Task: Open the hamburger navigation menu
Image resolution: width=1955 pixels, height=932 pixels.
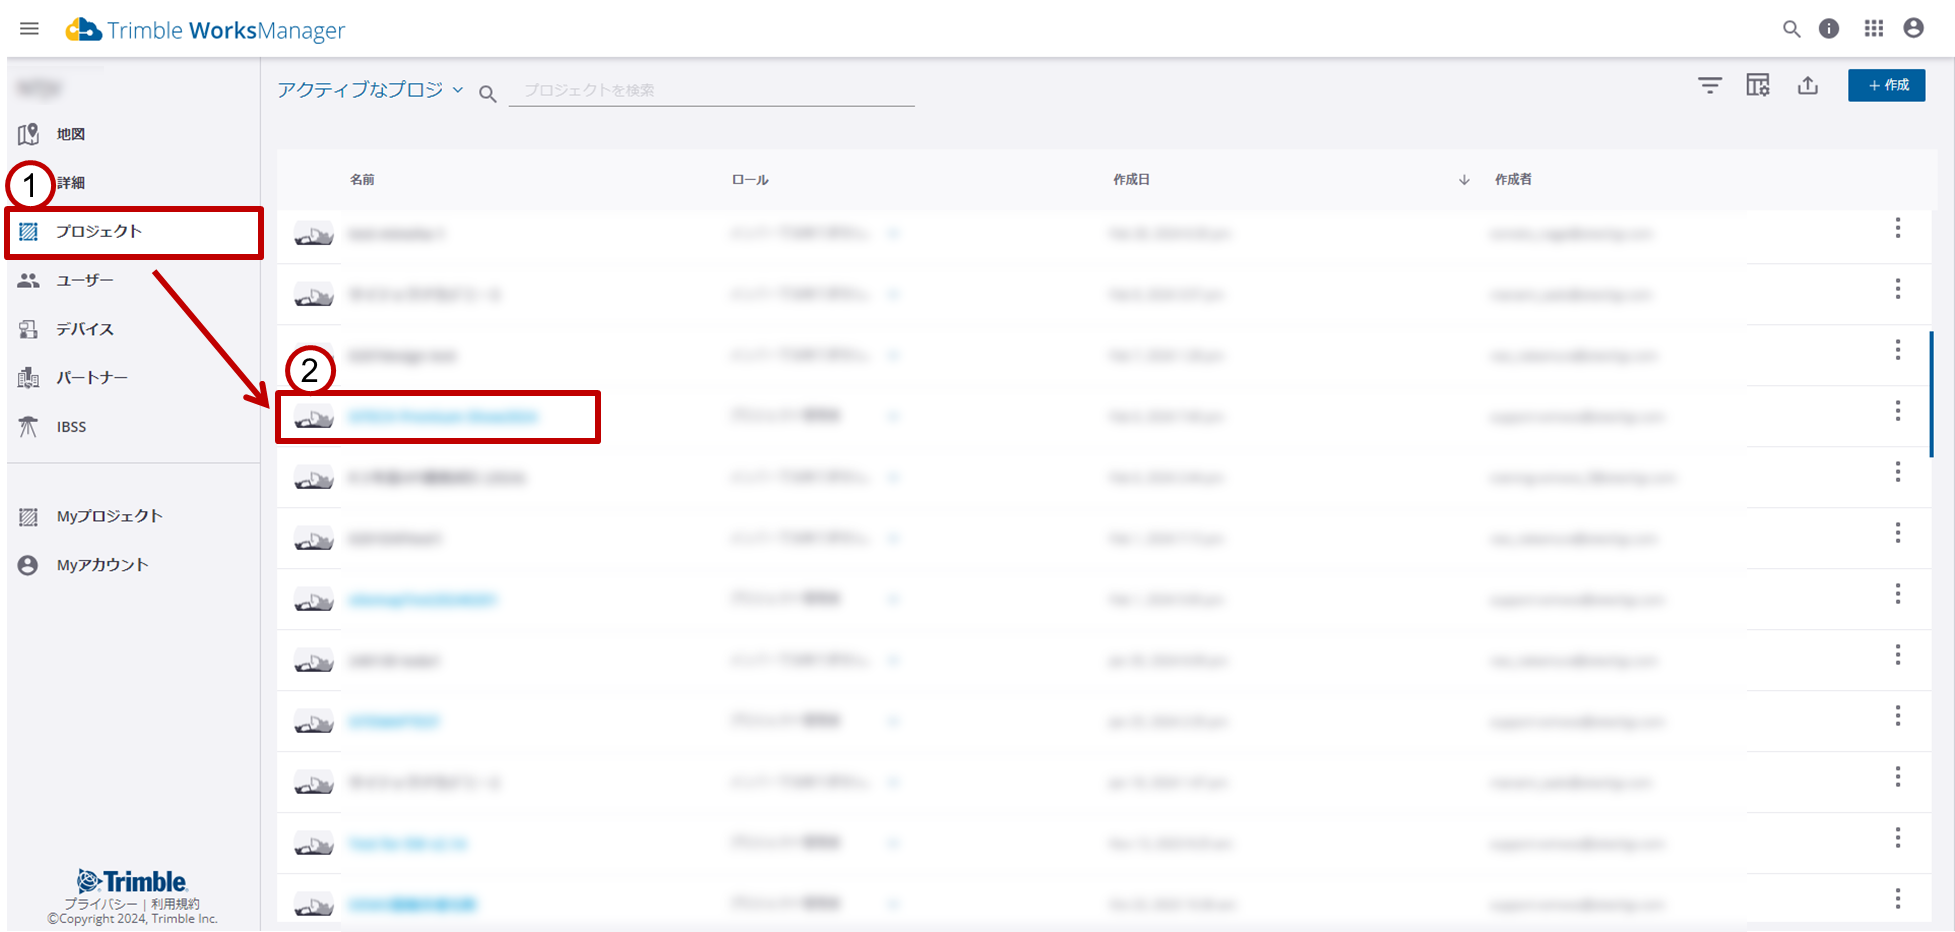Action: coord(29,29)
